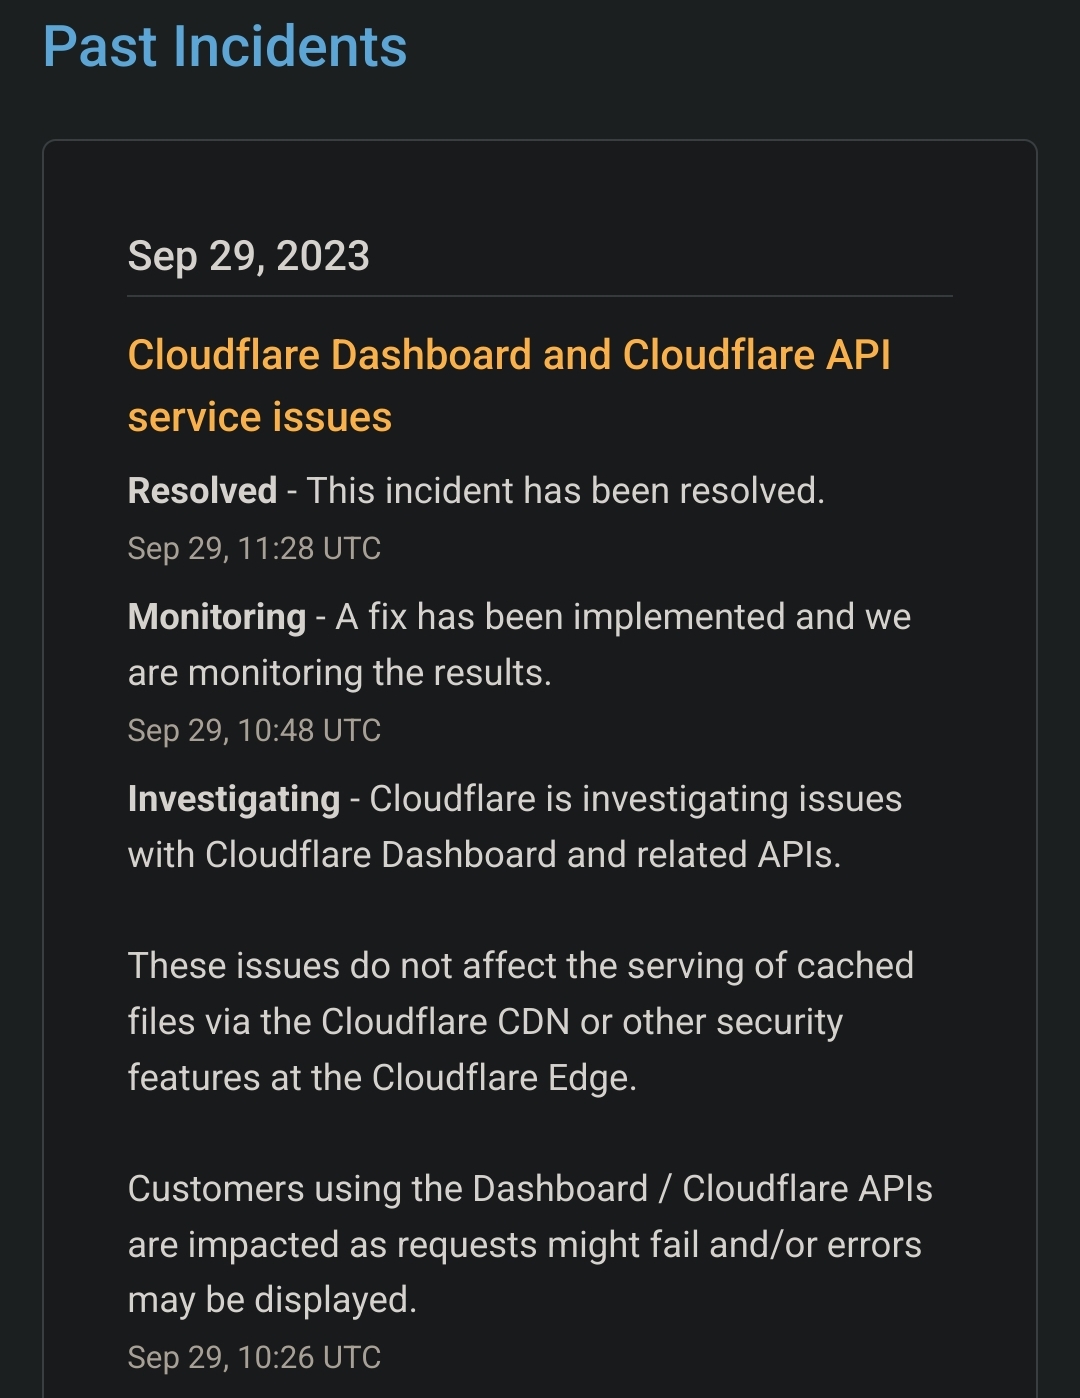Click the Investigating status label
This screenshot has height=1398, width=1080.
[x=234, y=799]
